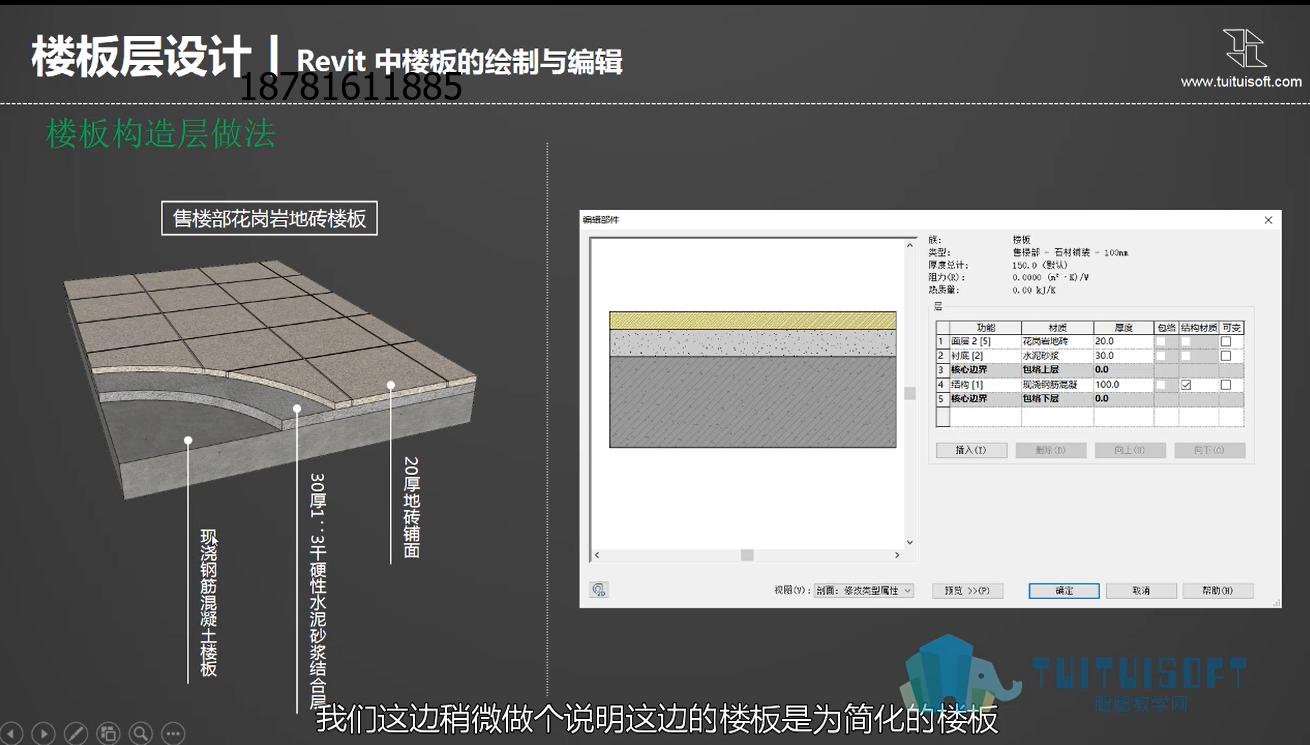Click the preview's horizontal scrollbar thumb
The width and height of the screenshot is (1310, 745).
(x=747, y=555)
